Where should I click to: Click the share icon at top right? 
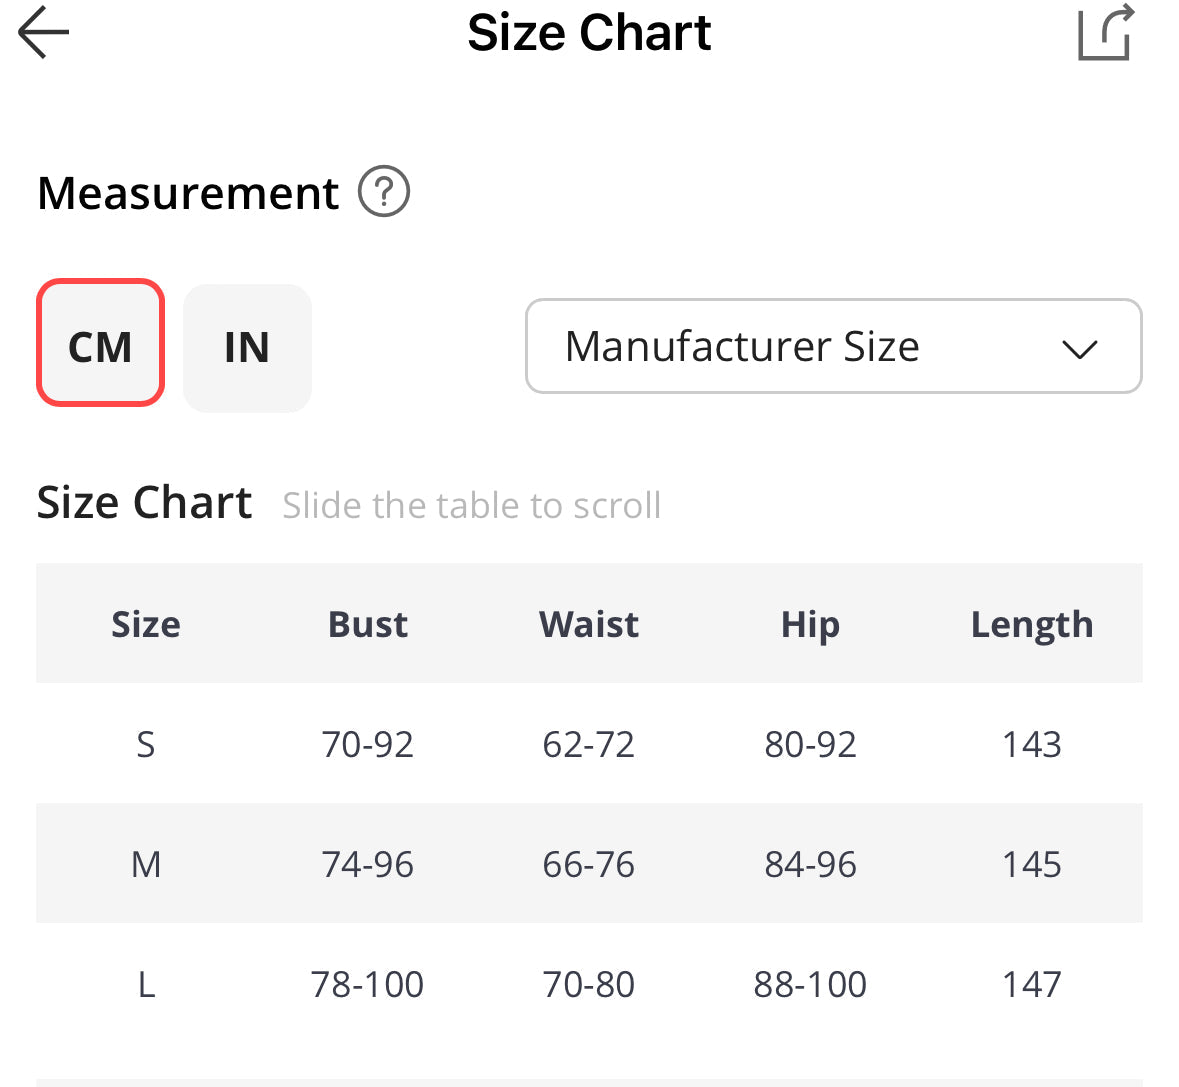point(1105,33)
